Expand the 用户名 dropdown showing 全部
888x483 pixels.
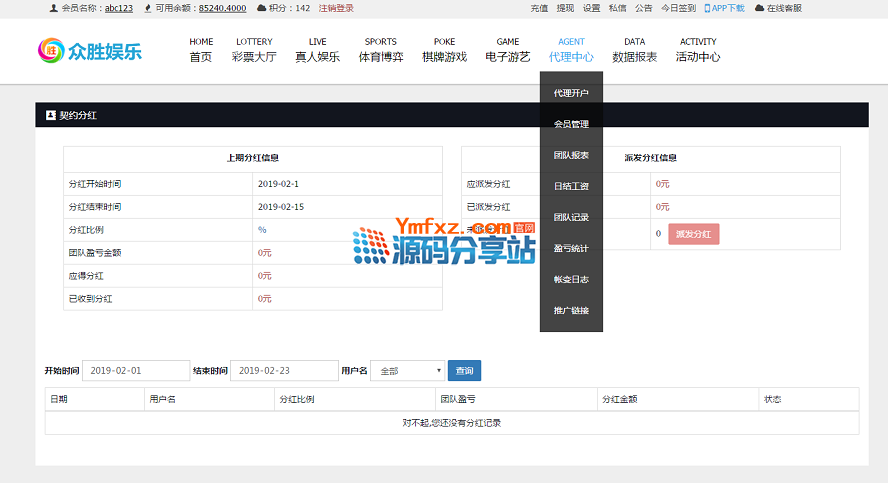[x=411, y=371]
